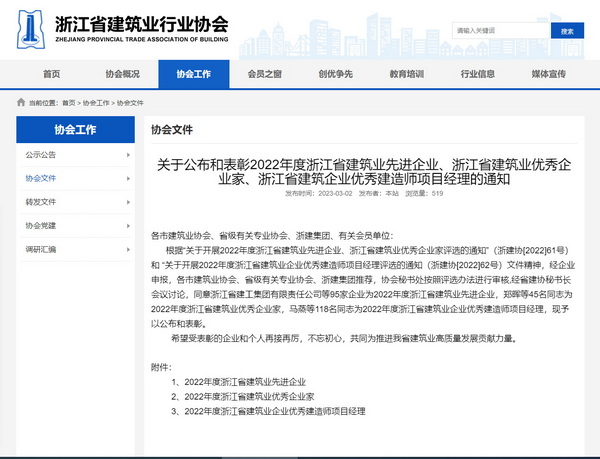Screen dimensions: 600x459
Task: Click arrow icon beside 协会文件
Action: pos(130,178)
